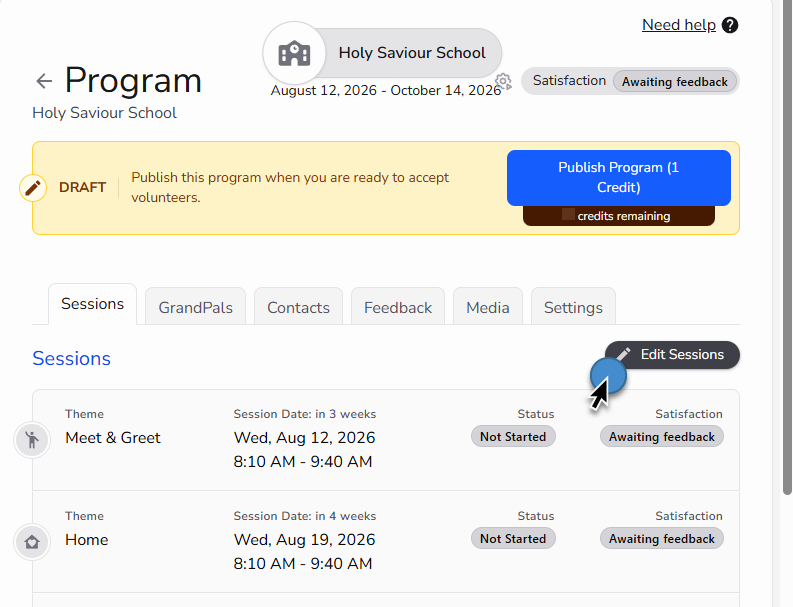Open the Contacts tab

click(x=298, y=307)
